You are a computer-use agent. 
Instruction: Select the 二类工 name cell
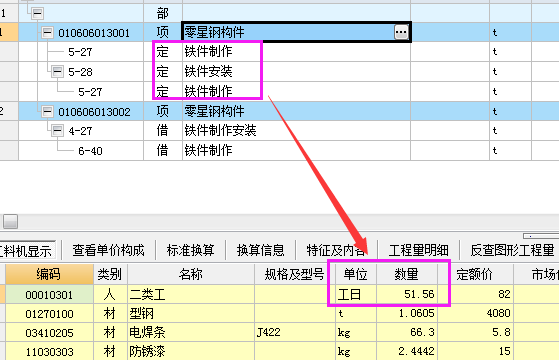[191, 294]
